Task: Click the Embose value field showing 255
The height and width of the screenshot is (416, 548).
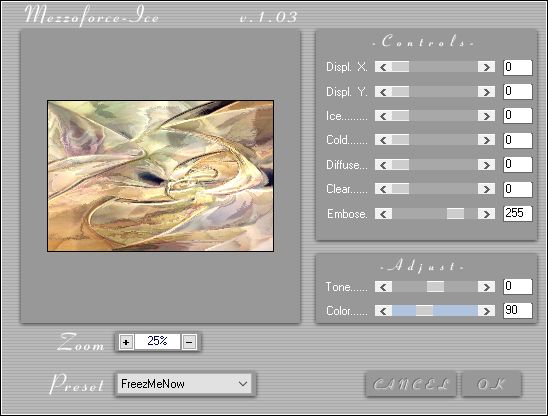Action: click(x=518, y=213)
